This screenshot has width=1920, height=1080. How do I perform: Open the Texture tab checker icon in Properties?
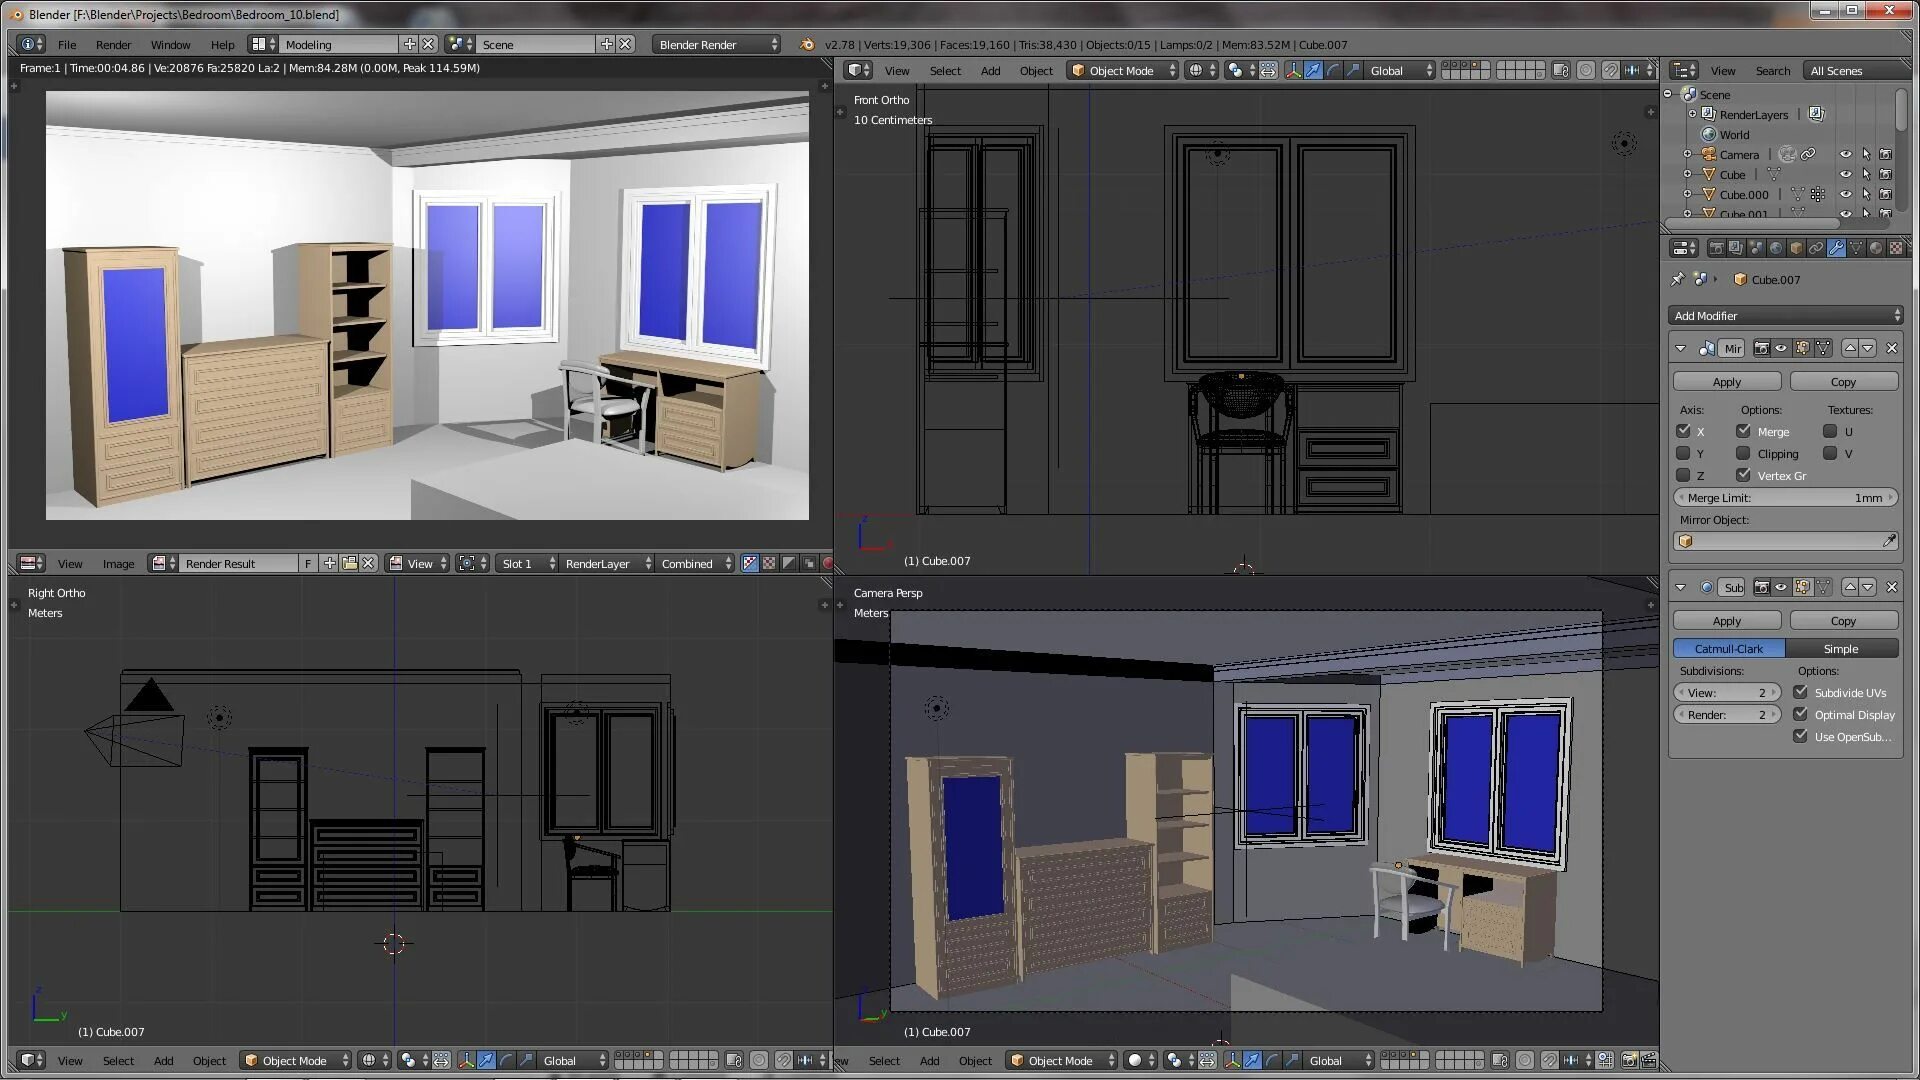(1896, 248)
